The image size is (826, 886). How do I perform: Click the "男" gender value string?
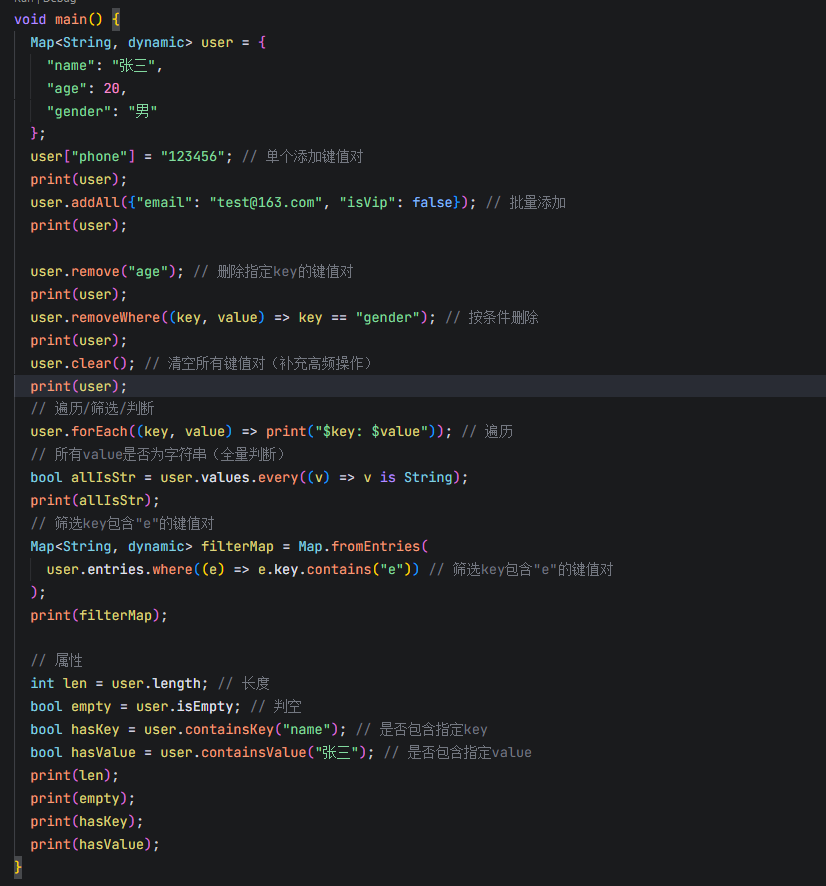tap(142, 111)
